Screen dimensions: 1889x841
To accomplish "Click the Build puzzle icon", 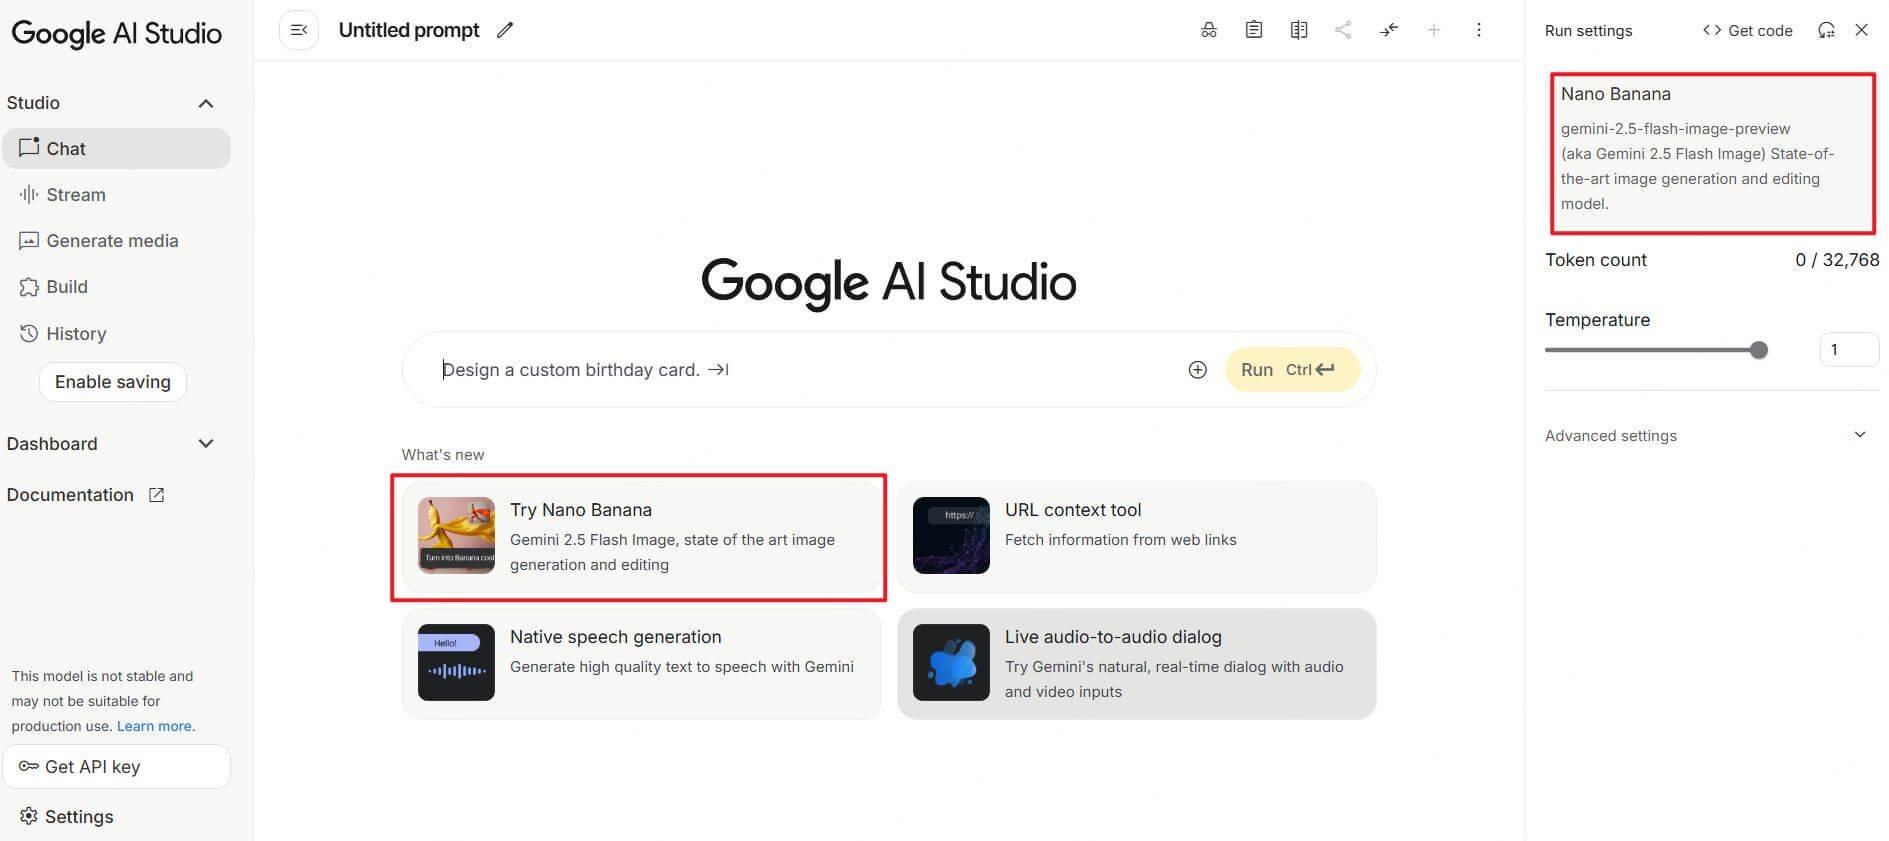I will (29, 287).
